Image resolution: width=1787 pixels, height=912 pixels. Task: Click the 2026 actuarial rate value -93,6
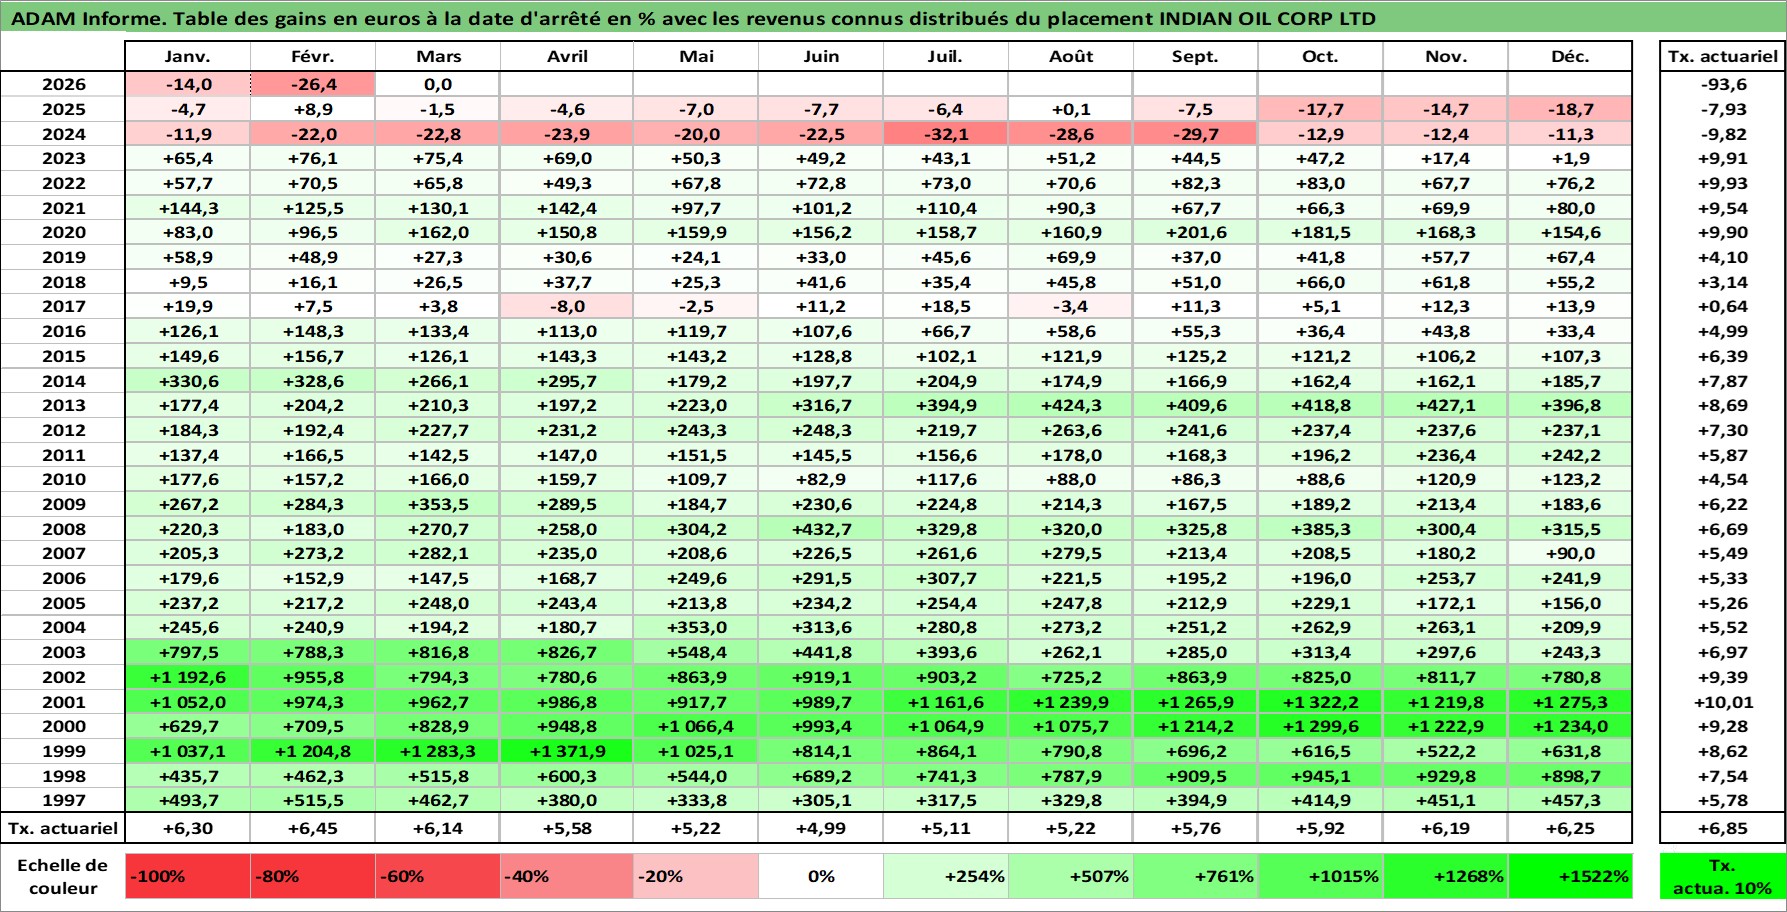(x=1722, y=85)
